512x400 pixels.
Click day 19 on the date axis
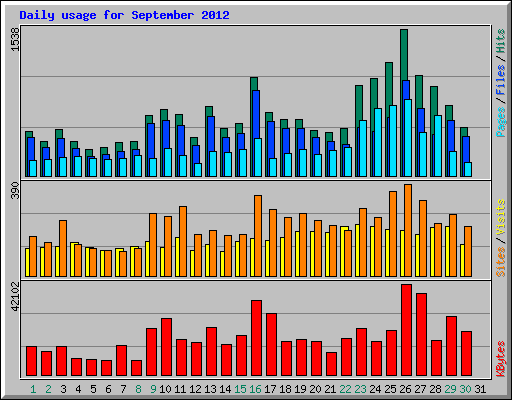point(300,389)
